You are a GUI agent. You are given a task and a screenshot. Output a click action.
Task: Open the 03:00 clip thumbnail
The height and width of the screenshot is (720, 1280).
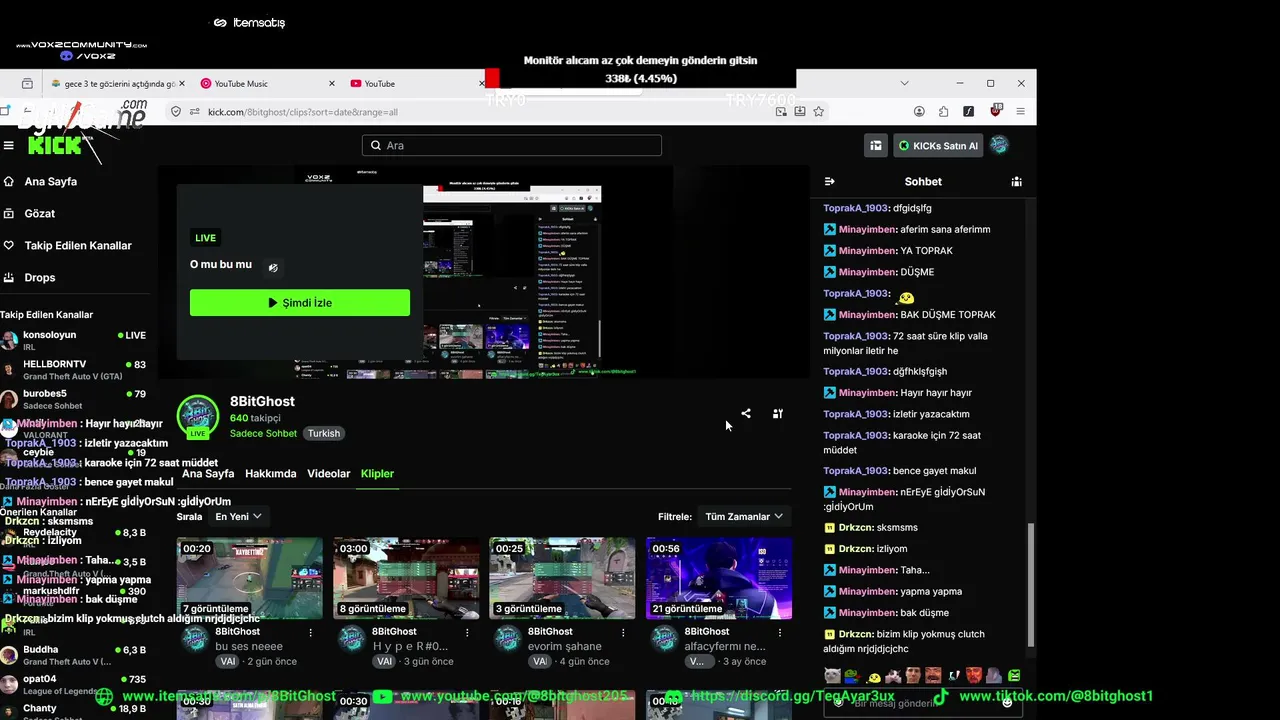click(406, 578)
